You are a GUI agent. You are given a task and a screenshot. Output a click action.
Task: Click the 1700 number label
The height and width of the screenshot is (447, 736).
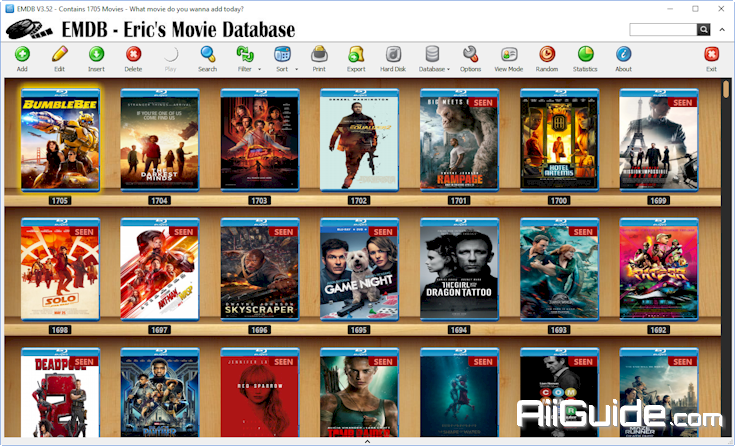[559, 200]
